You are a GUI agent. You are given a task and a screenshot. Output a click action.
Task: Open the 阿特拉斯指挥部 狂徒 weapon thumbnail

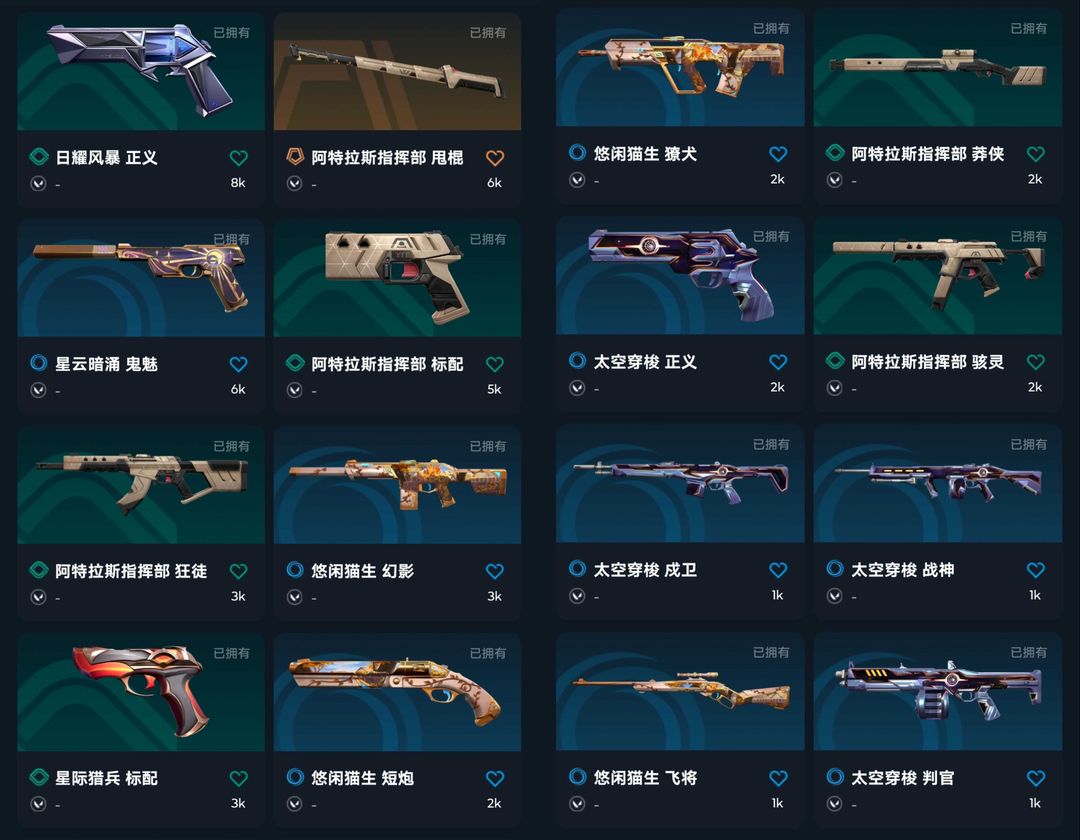[141, 485]
